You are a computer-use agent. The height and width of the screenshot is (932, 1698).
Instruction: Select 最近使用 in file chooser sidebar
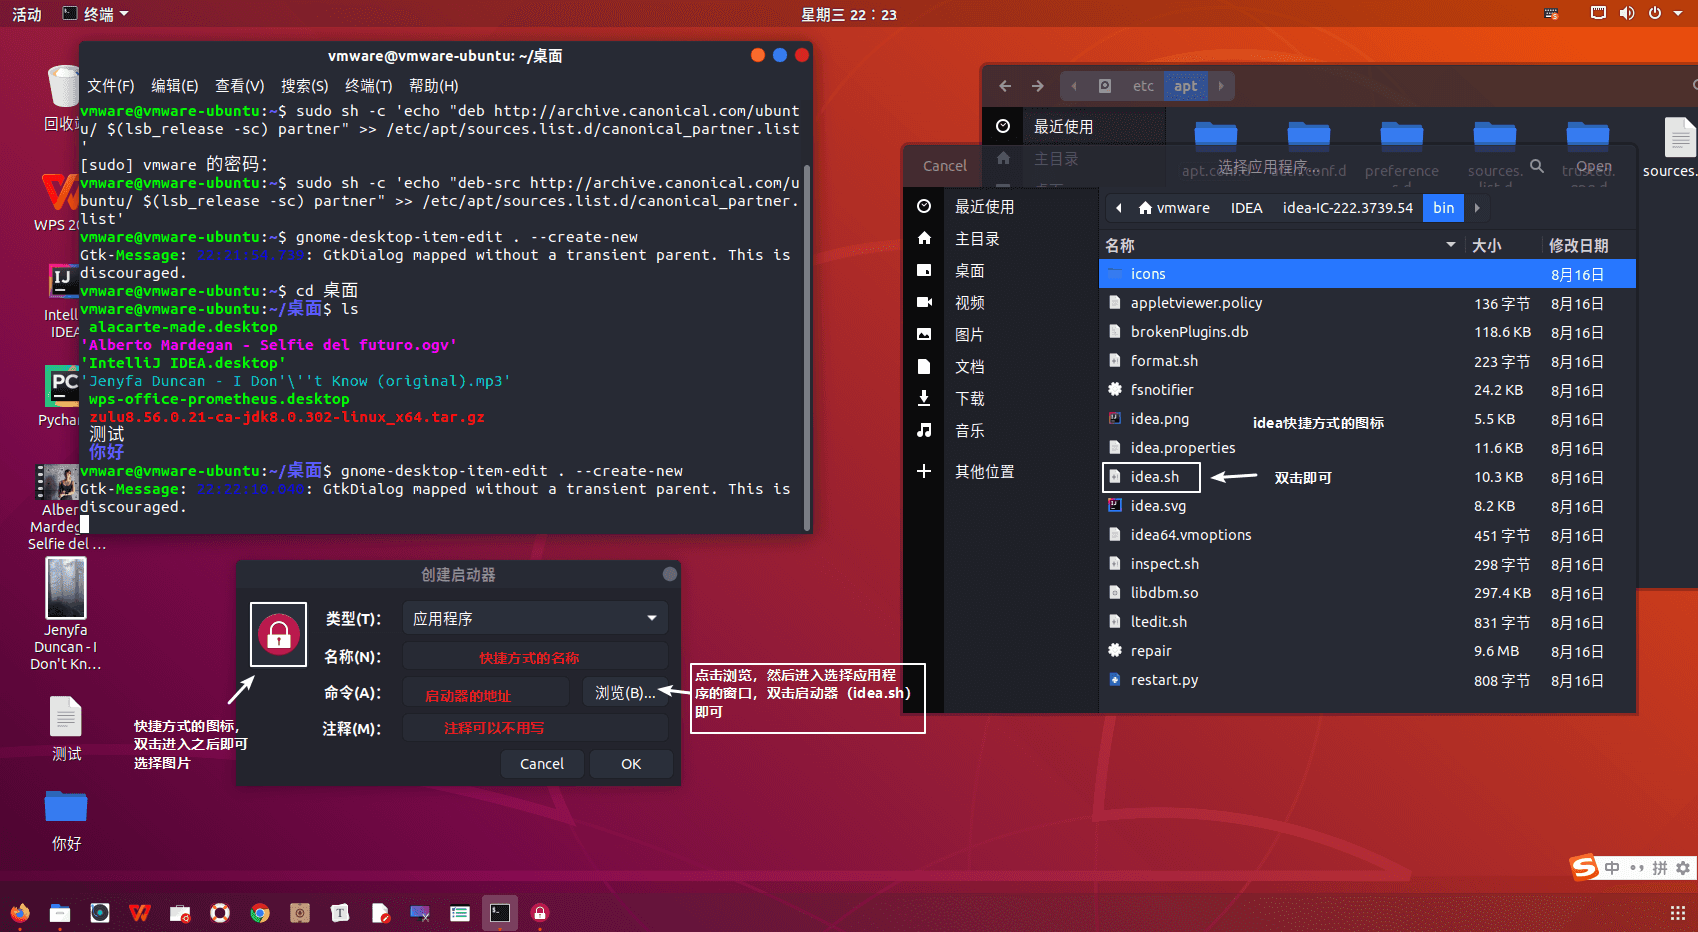tap(984, 206)
